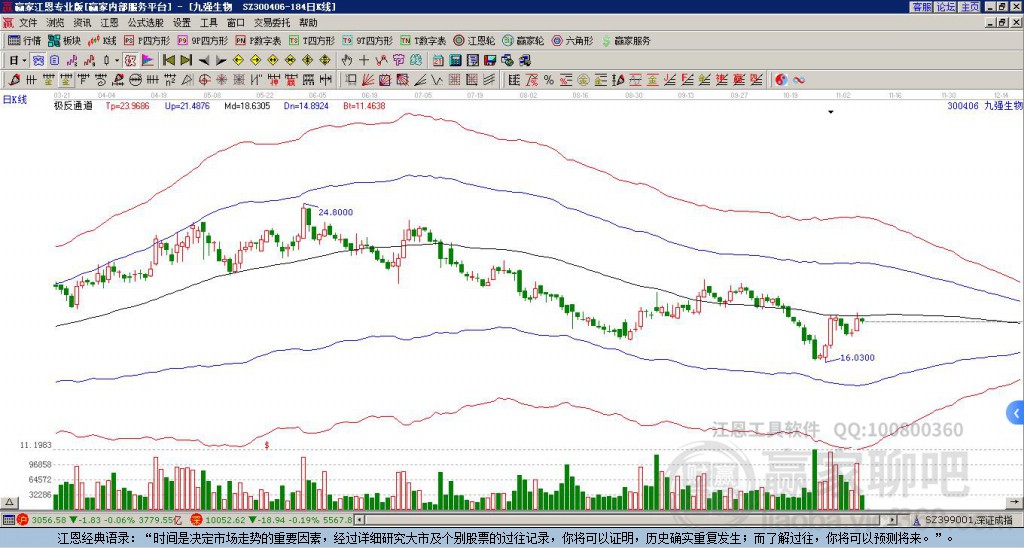This screenshot has height=548, width=1024.
Task: Open the calculator icon
Action: (x=455, y=61)
